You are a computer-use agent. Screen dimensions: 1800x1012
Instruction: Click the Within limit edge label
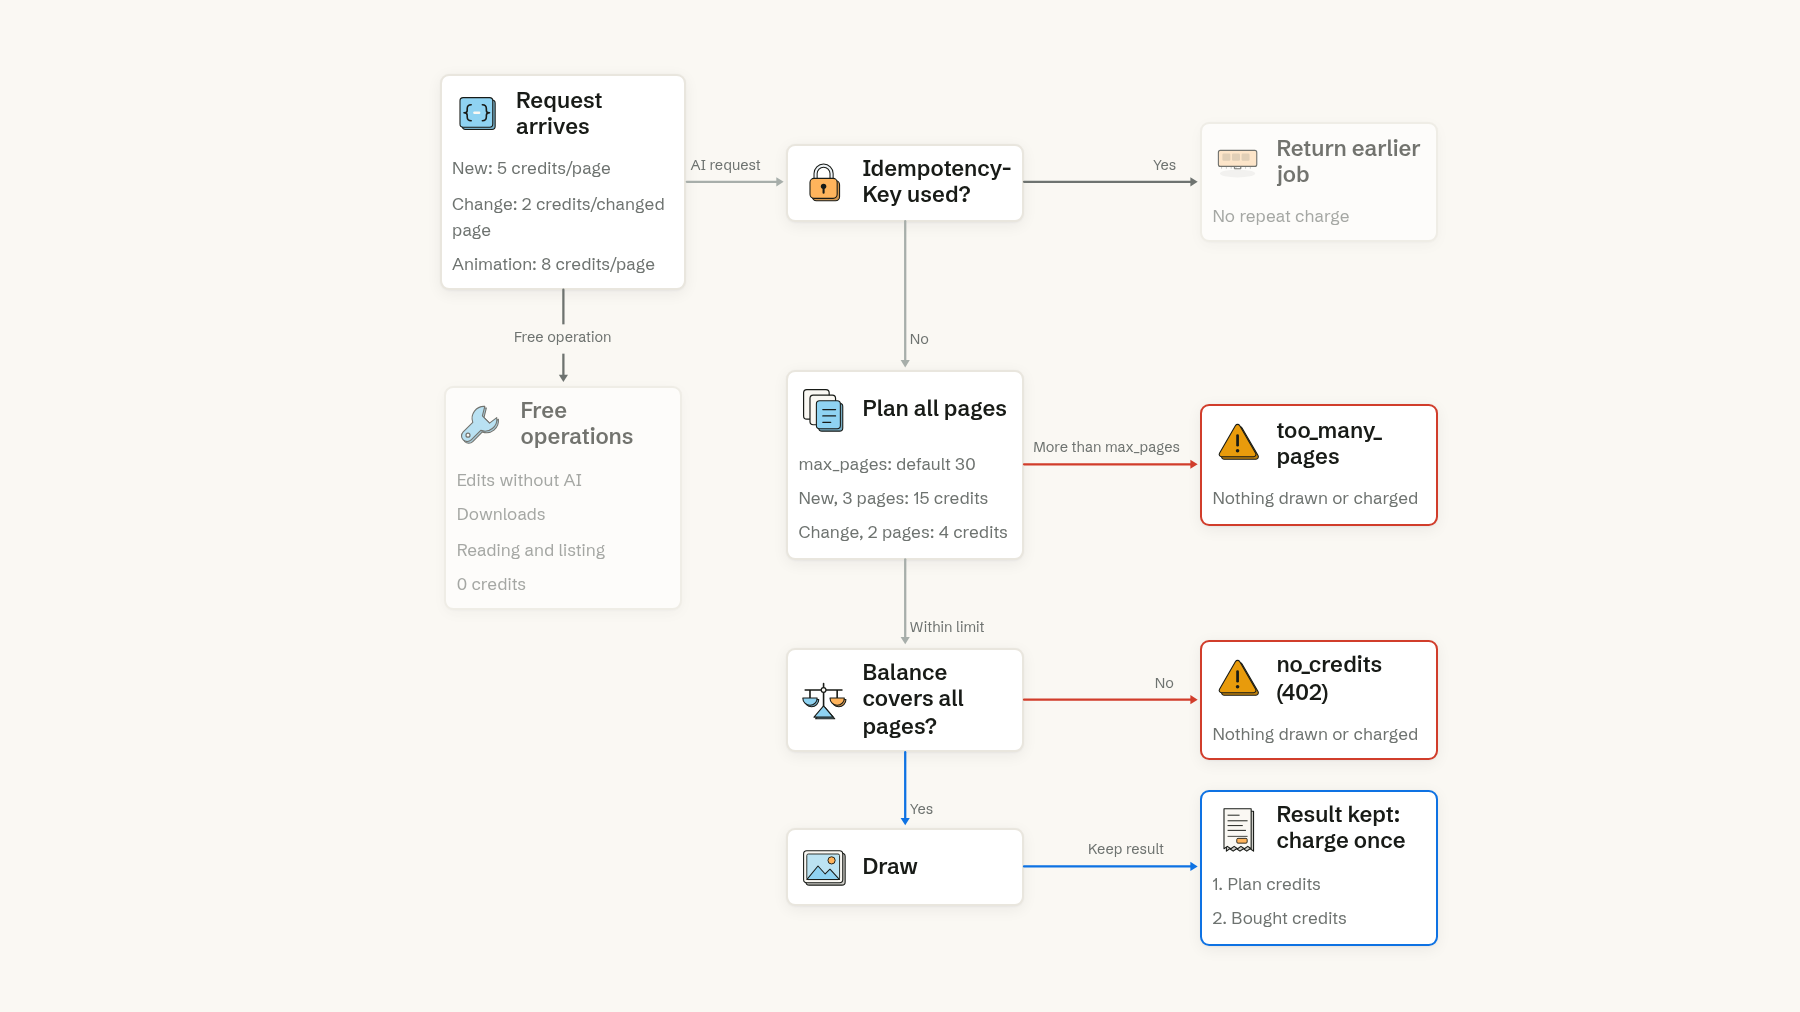(x=947, y=627)
